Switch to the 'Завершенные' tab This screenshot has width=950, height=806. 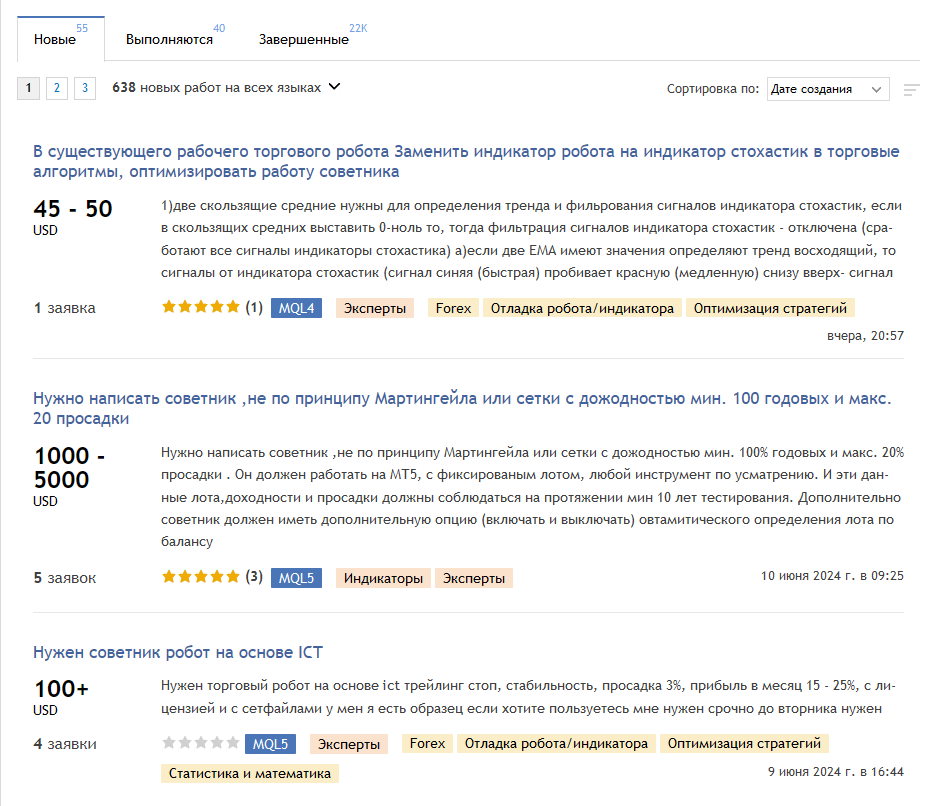(x=304, y=40)
